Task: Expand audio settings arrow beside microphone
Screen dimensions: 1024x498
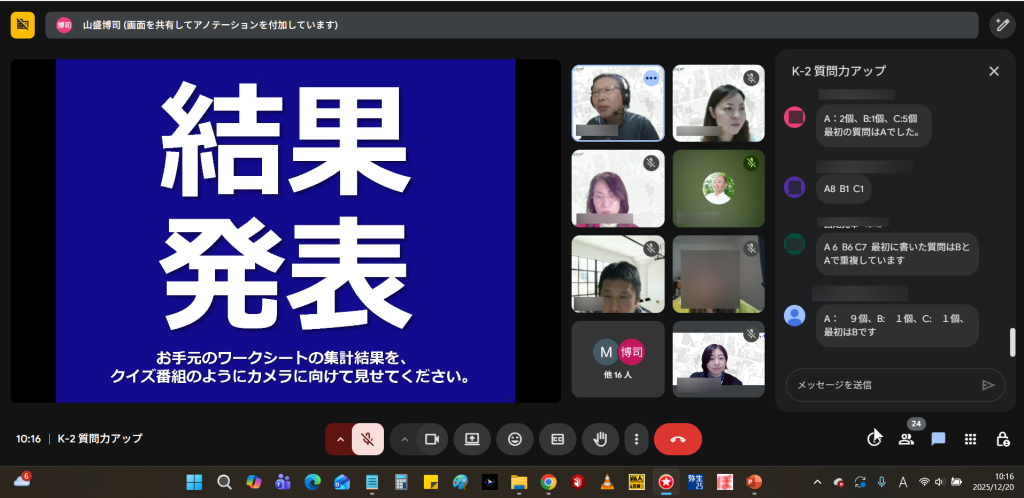Action: (339, 439)
